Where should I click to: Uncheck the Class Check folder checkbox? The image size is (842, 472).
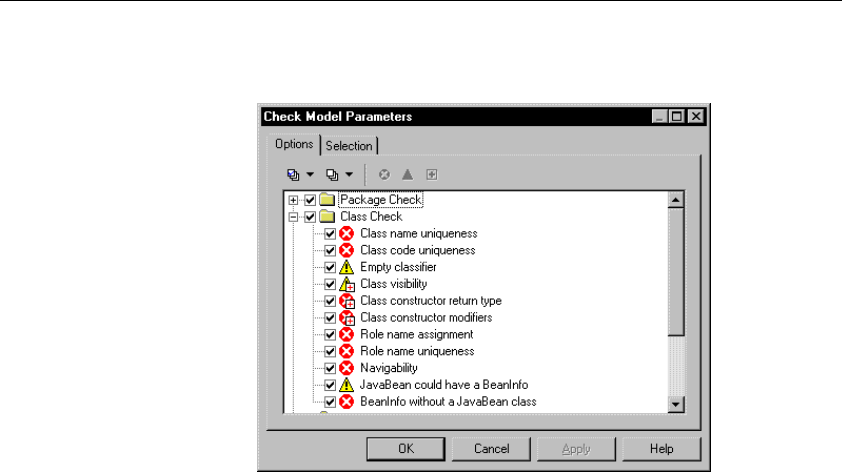(x=310, y=217)
